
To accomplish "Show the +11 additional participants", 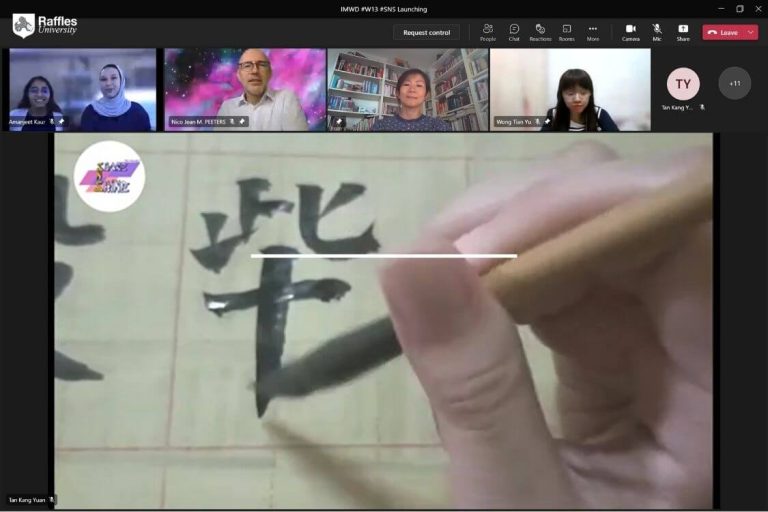I will pos(735,83).
